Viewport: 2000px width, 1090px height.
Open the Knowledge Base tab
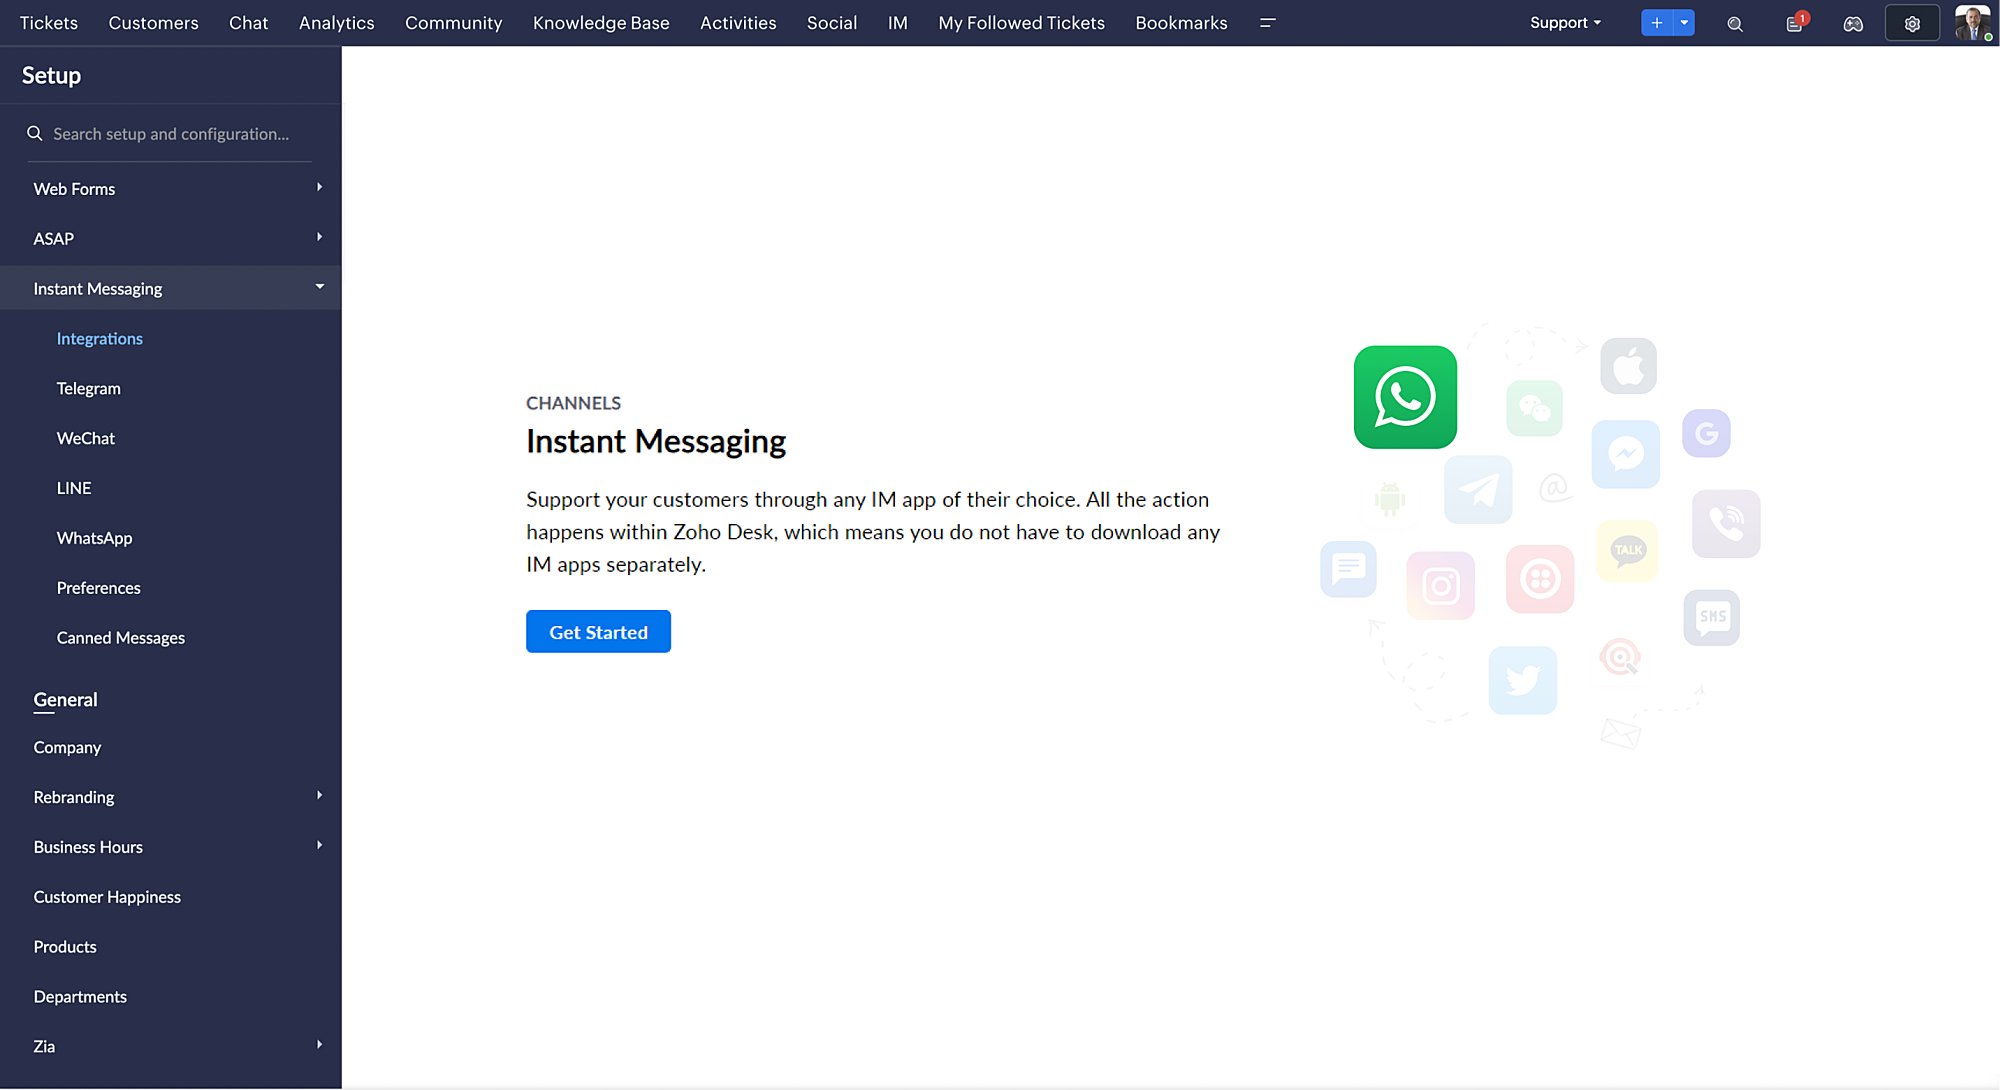[601, 23]
